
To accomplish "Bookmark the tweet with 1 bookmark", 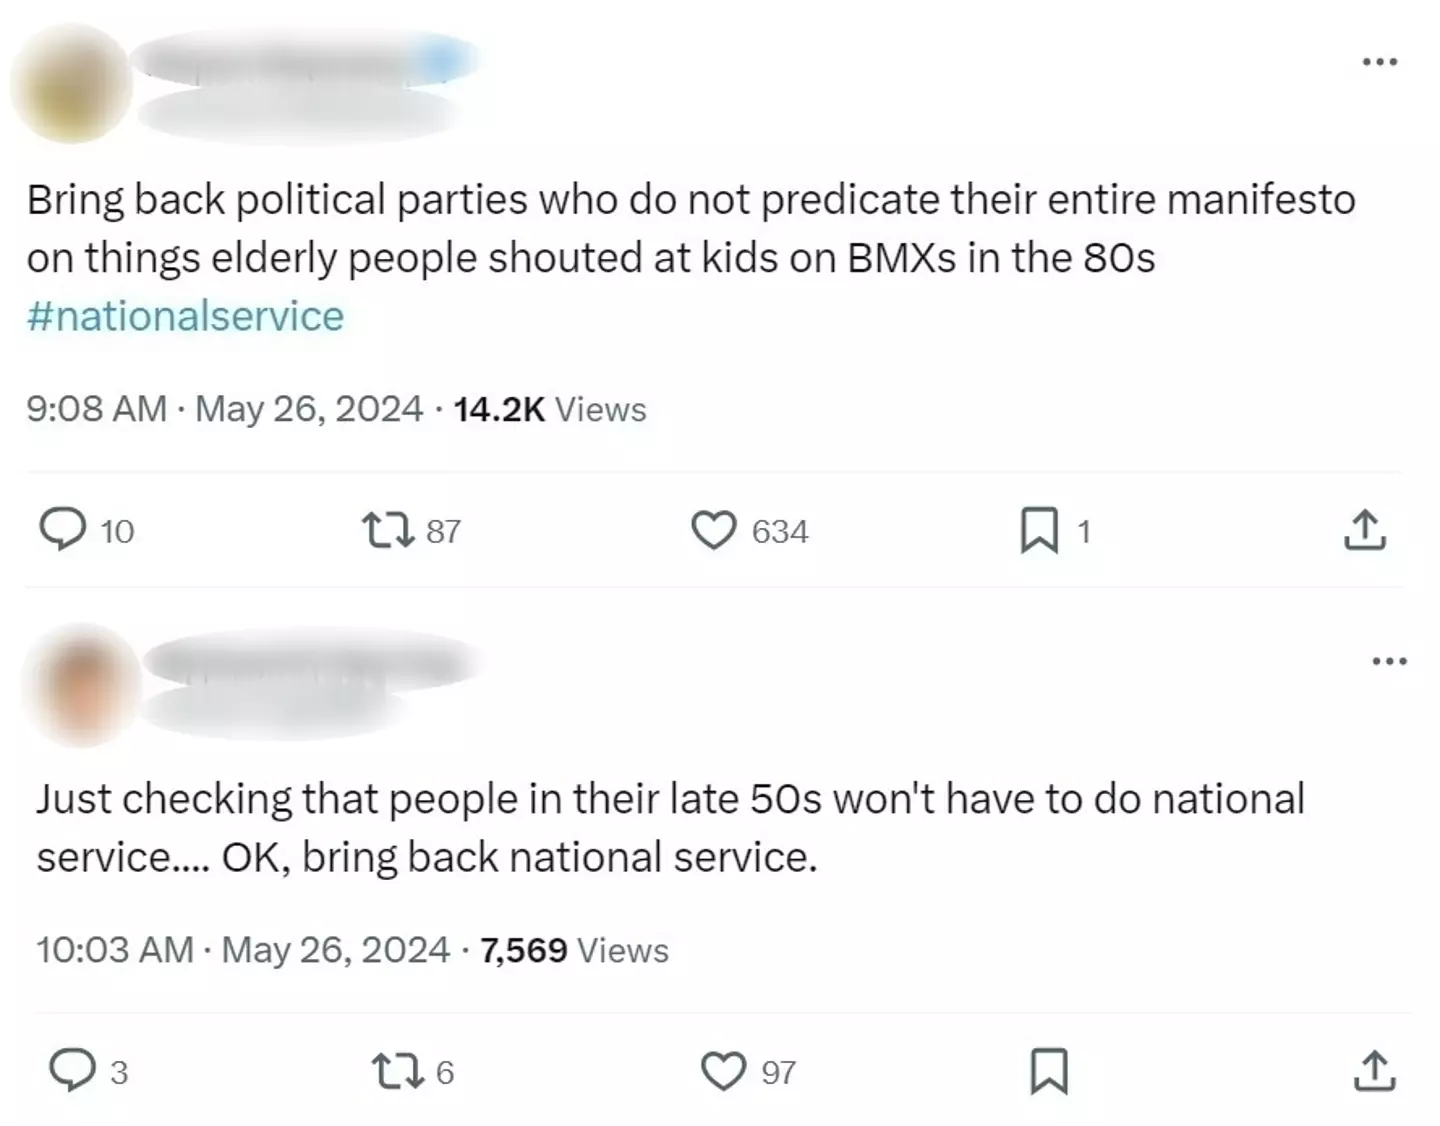I will [1039, 529].
